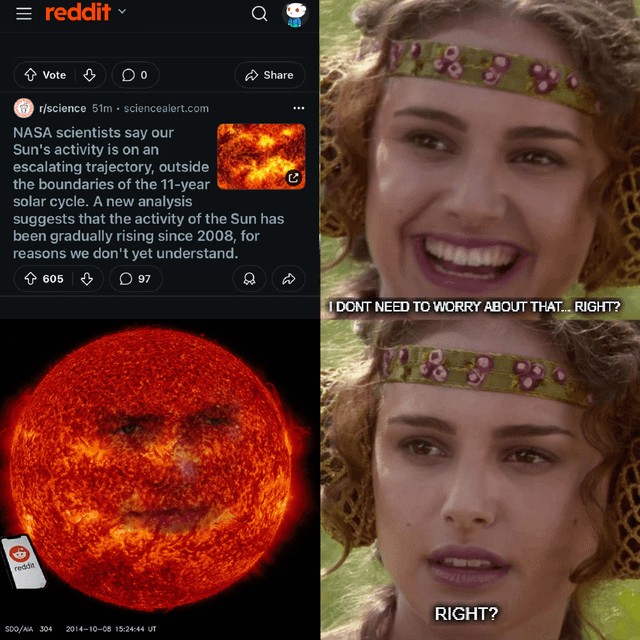Upvote using the top Vote arrow

(x=31, y=75)
